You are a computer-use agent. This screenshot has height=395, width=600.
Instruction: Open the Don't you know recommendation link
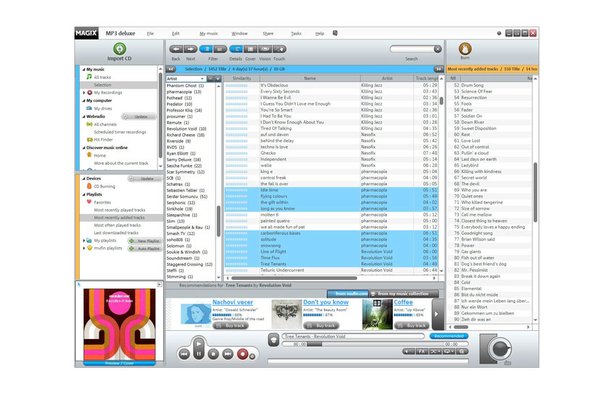click(x=326, y=302)
